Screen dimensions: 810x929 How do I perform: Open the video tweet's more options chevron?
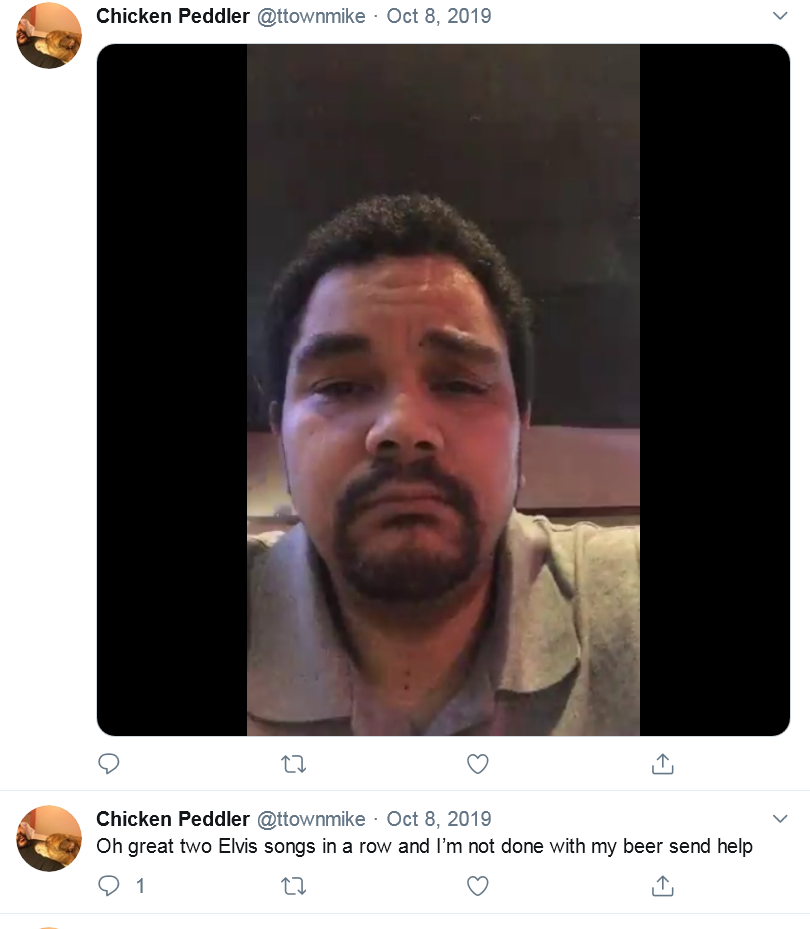[x=780, y=16]
